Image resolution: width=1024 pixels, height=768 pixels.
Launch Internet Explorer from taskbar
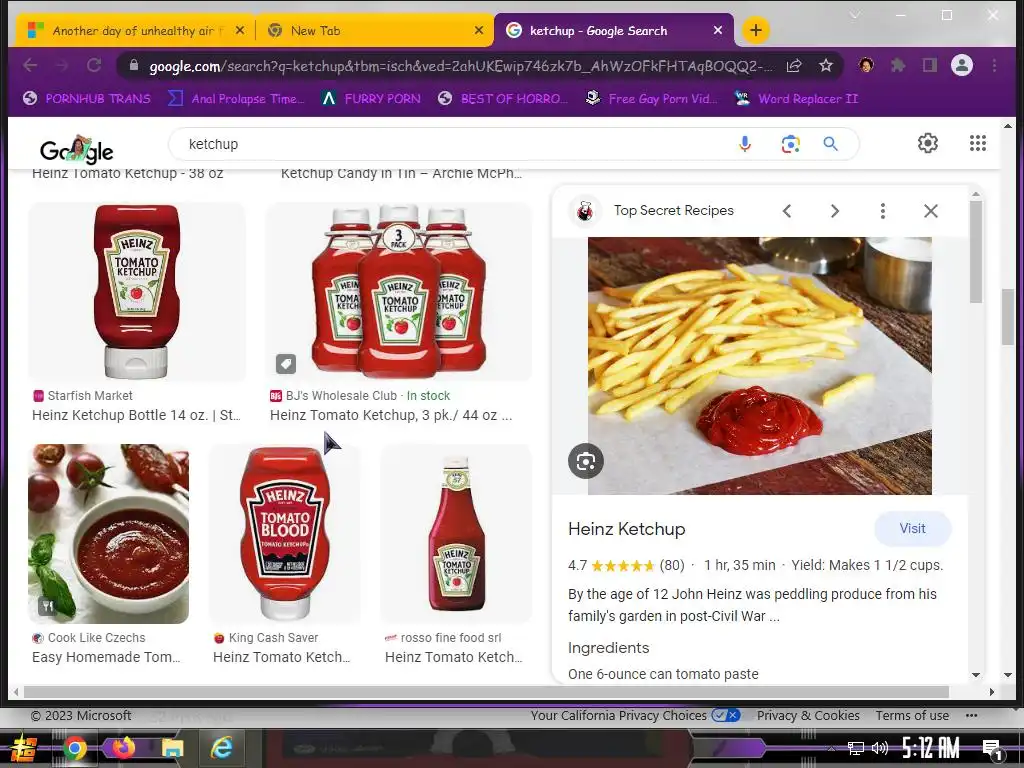tap(221, 748)
